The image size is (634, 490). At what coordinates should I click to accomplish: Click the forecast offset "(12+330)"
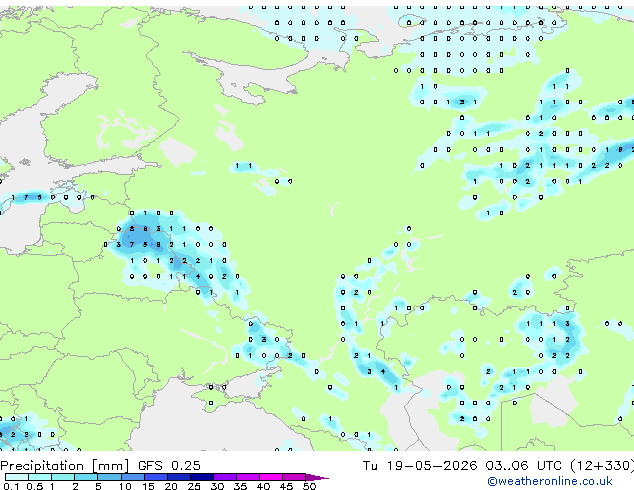pos(602,466)
